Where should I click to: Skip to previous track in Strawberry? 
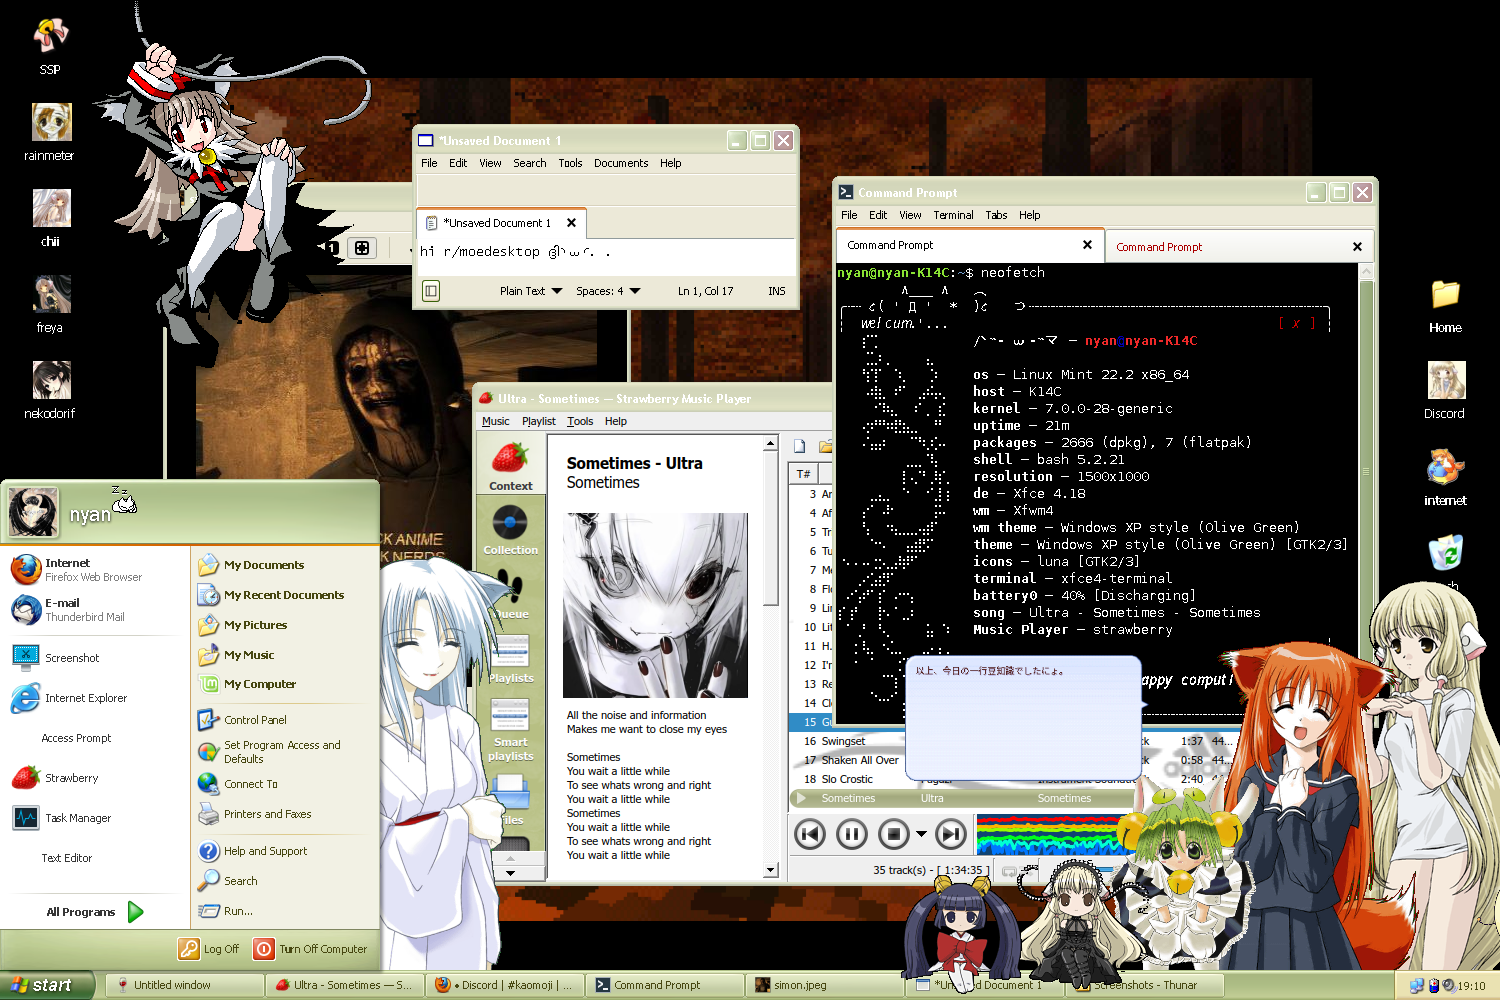[810, 833]
